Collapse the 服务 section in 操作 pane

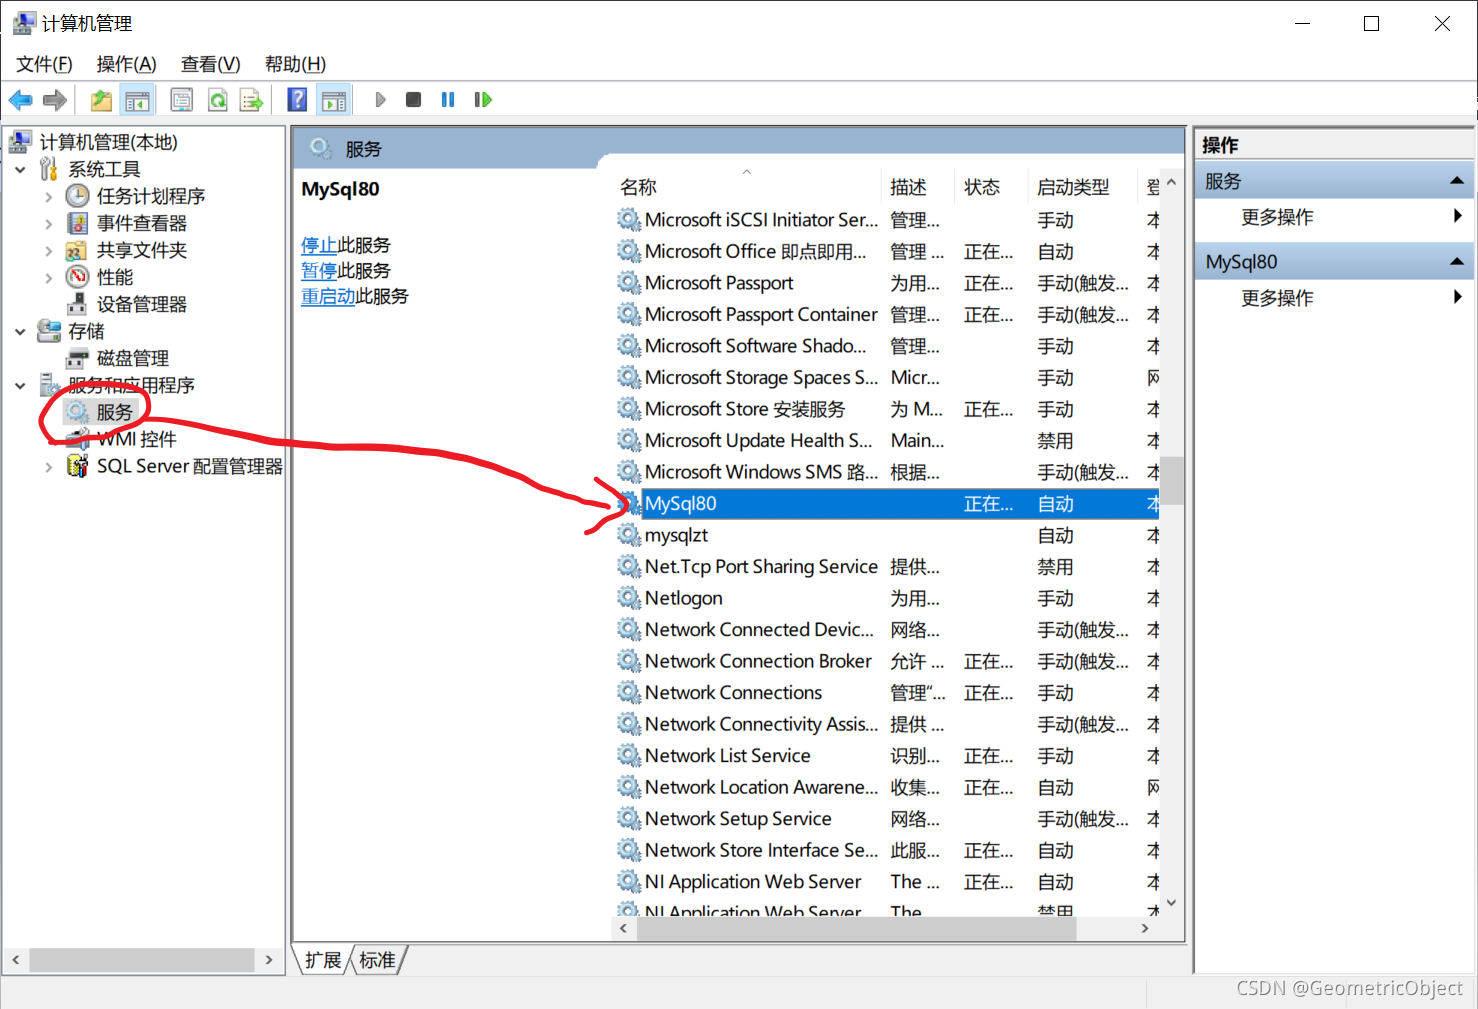[x=1457, y=181]
